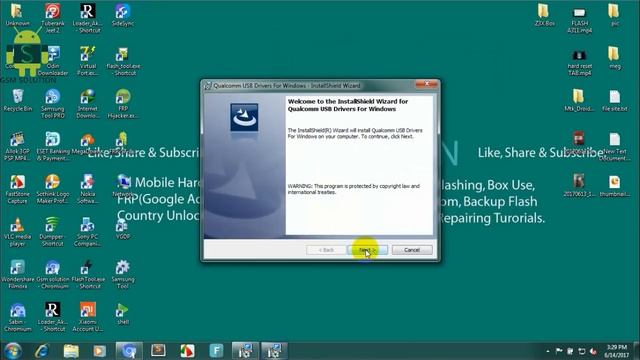Viewport: 640px width, 360px height.
Task: Select the VLC media player icon
Action: coord(18,232)
